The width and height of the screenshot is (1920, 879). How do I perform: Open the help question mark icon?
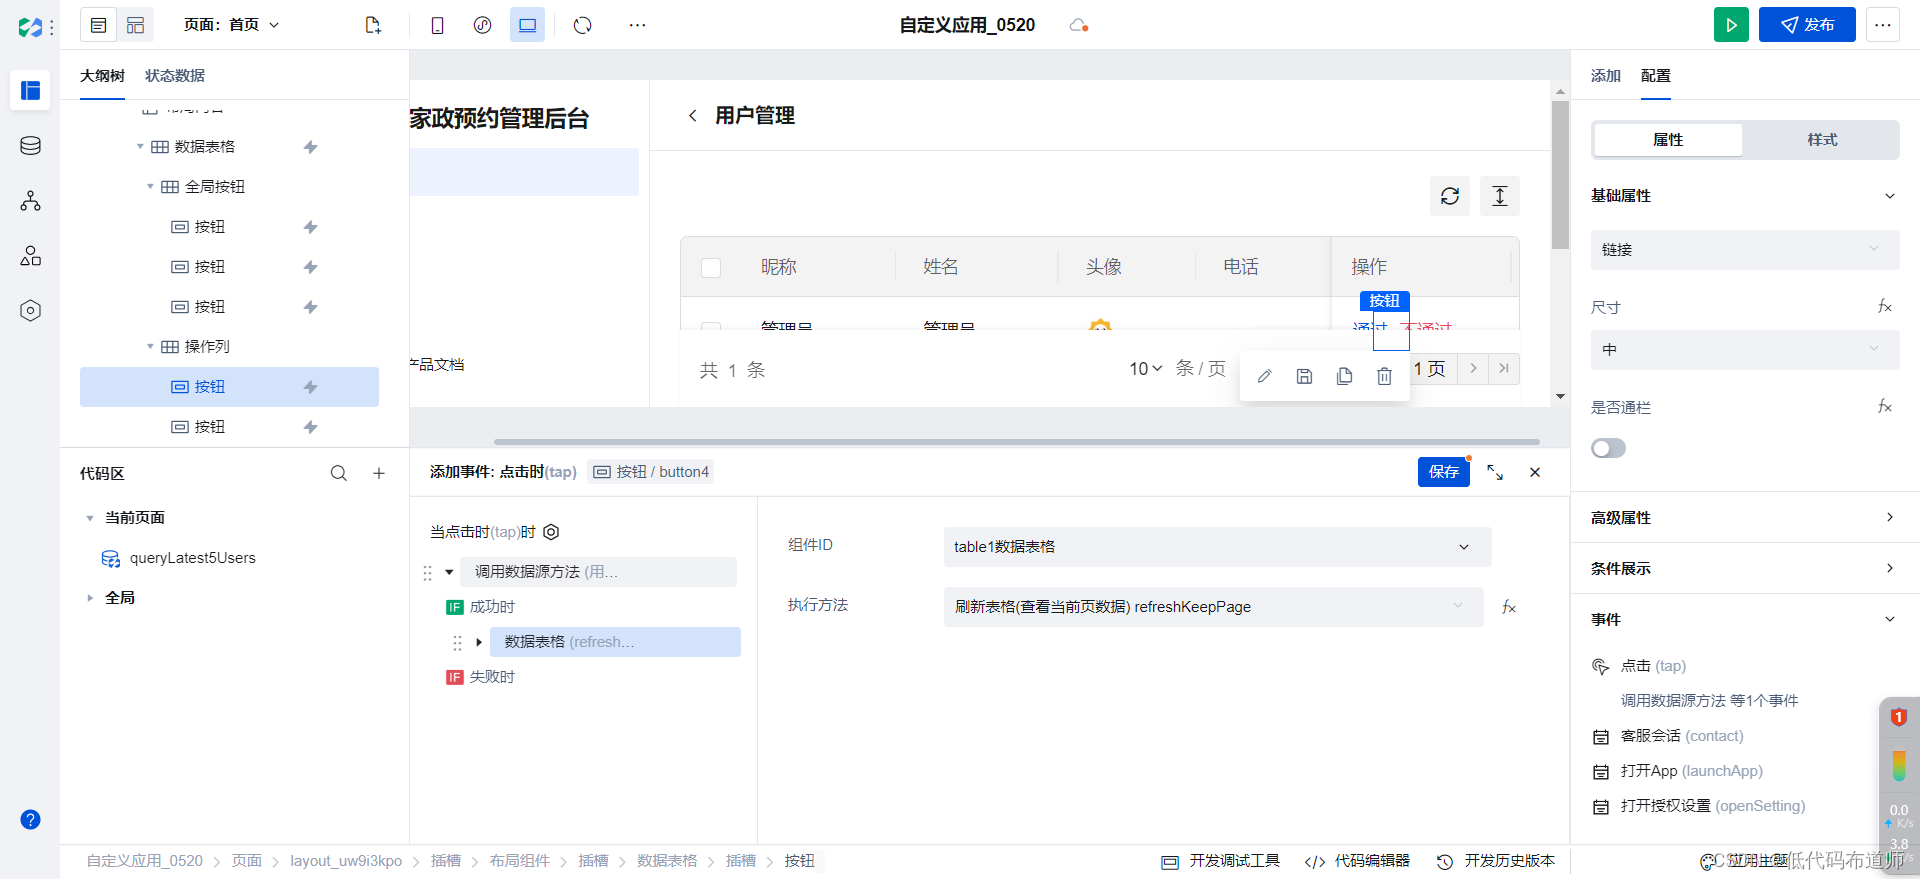pyautogui.click(x=30, y=820)
